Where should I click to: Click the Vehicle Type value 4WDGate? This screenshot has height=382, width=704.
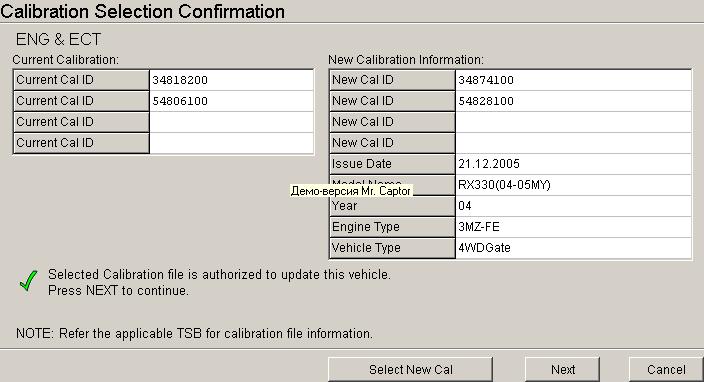click(x=573, y=248)
